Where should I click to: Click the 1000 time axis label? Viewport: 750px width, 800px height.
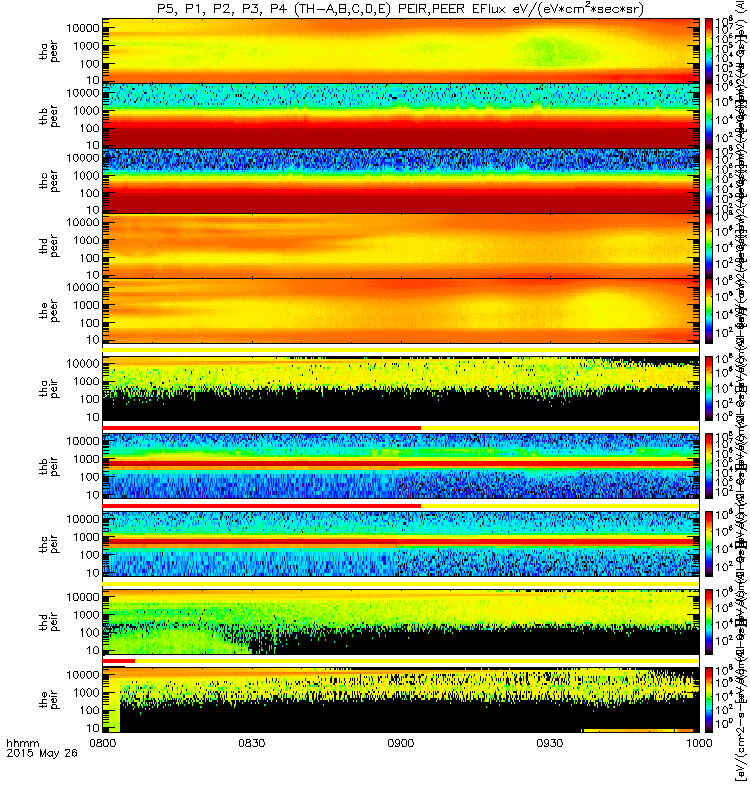pos(699,743)
